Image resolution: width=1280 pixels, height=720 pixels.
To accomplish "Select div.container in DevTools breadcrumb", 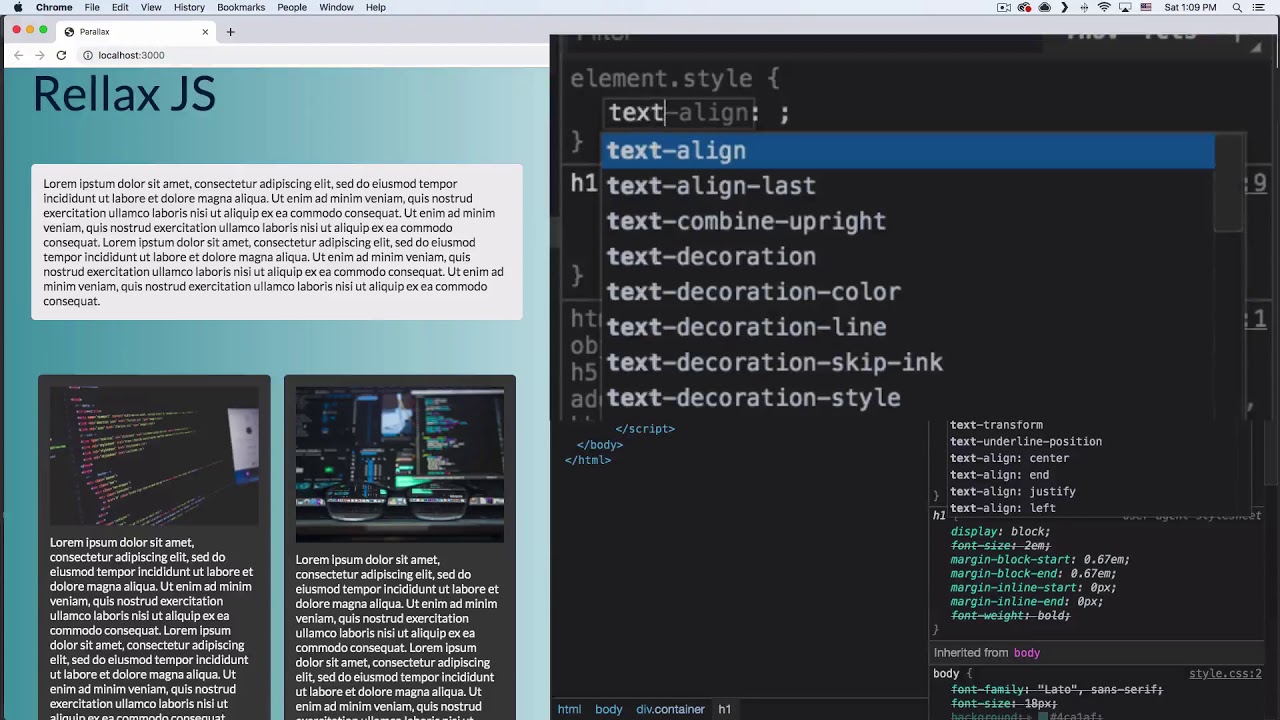I will (x=670, y=709).
